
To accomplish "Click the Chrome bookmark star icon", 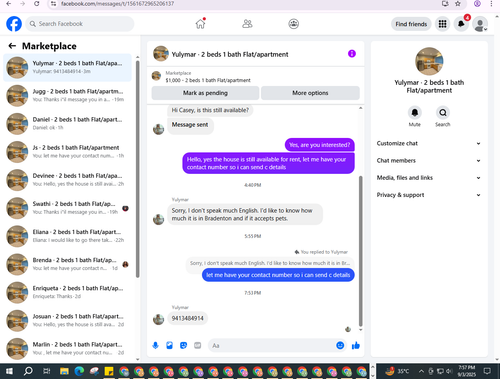I will [458, 4].
